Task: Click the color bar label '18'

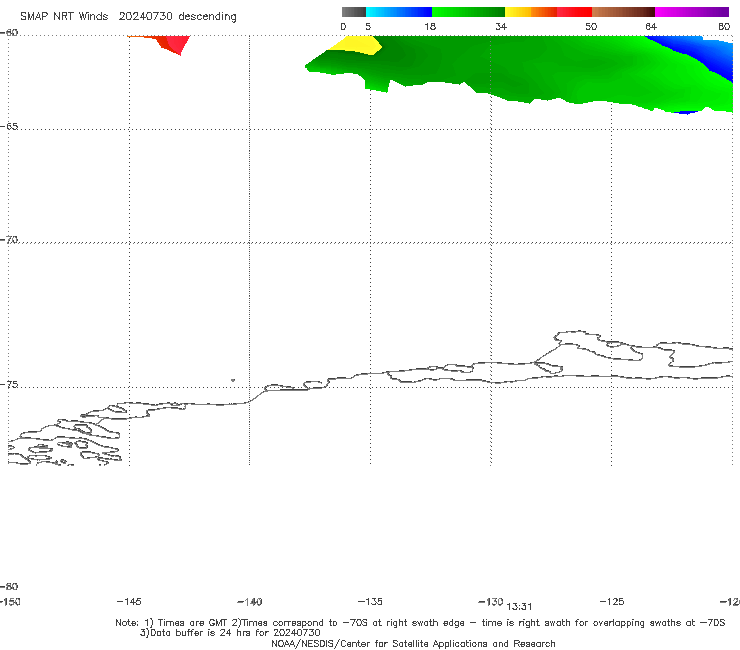Action: pyautogui.click(x=430, y=26)
